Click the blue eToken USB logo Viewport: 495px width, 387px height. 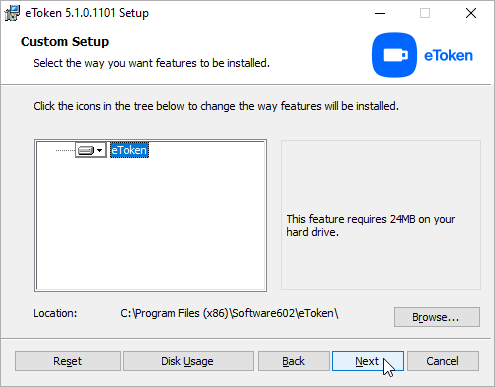click(394, 55)
